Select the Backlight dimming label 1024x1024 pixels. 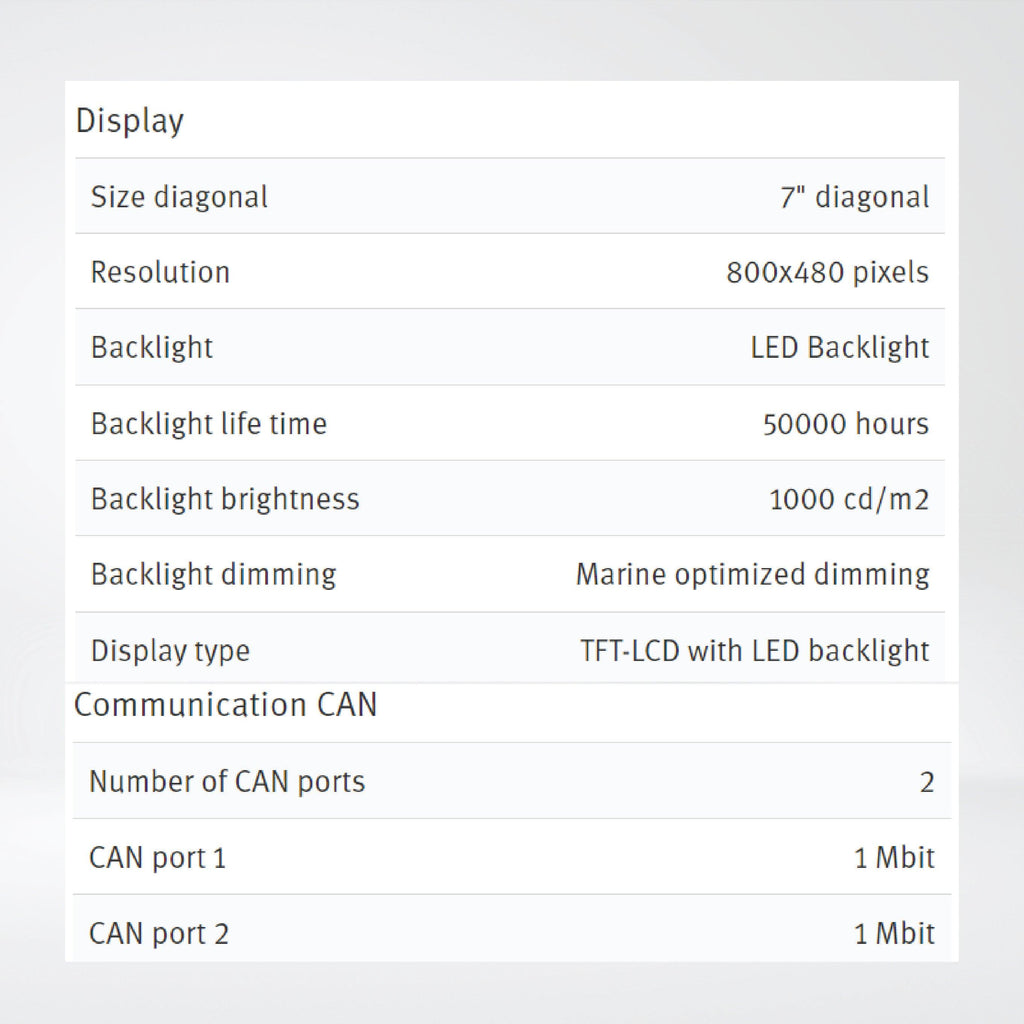[214, 575]
